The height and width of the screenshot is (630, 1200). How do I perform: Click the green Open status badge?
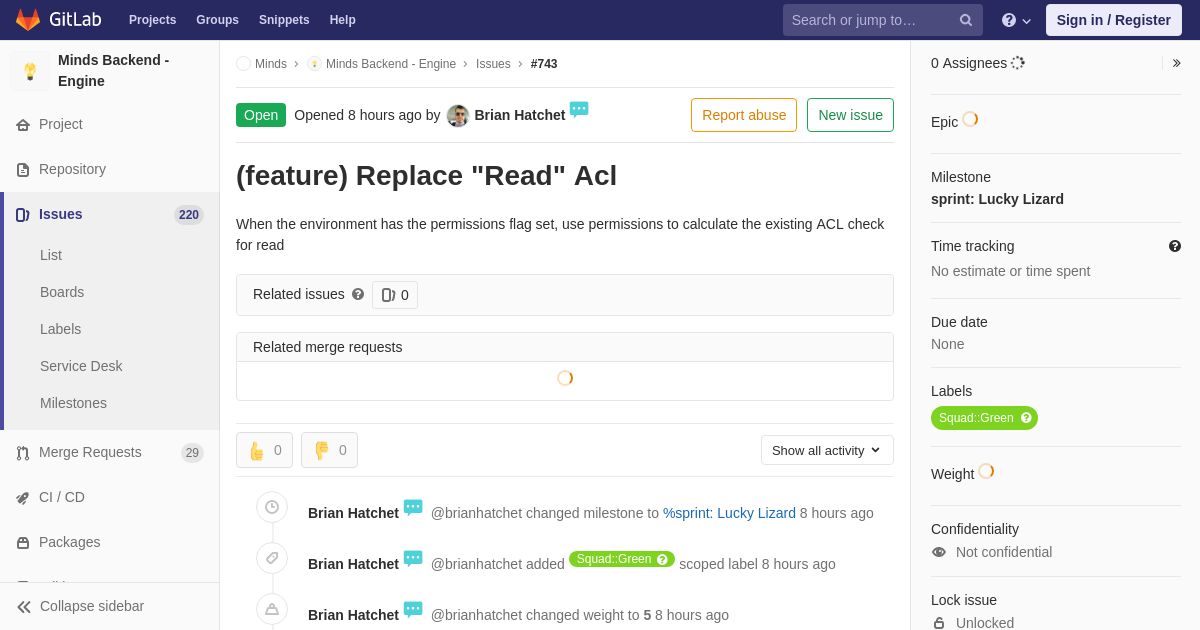[x=261, y=115]
